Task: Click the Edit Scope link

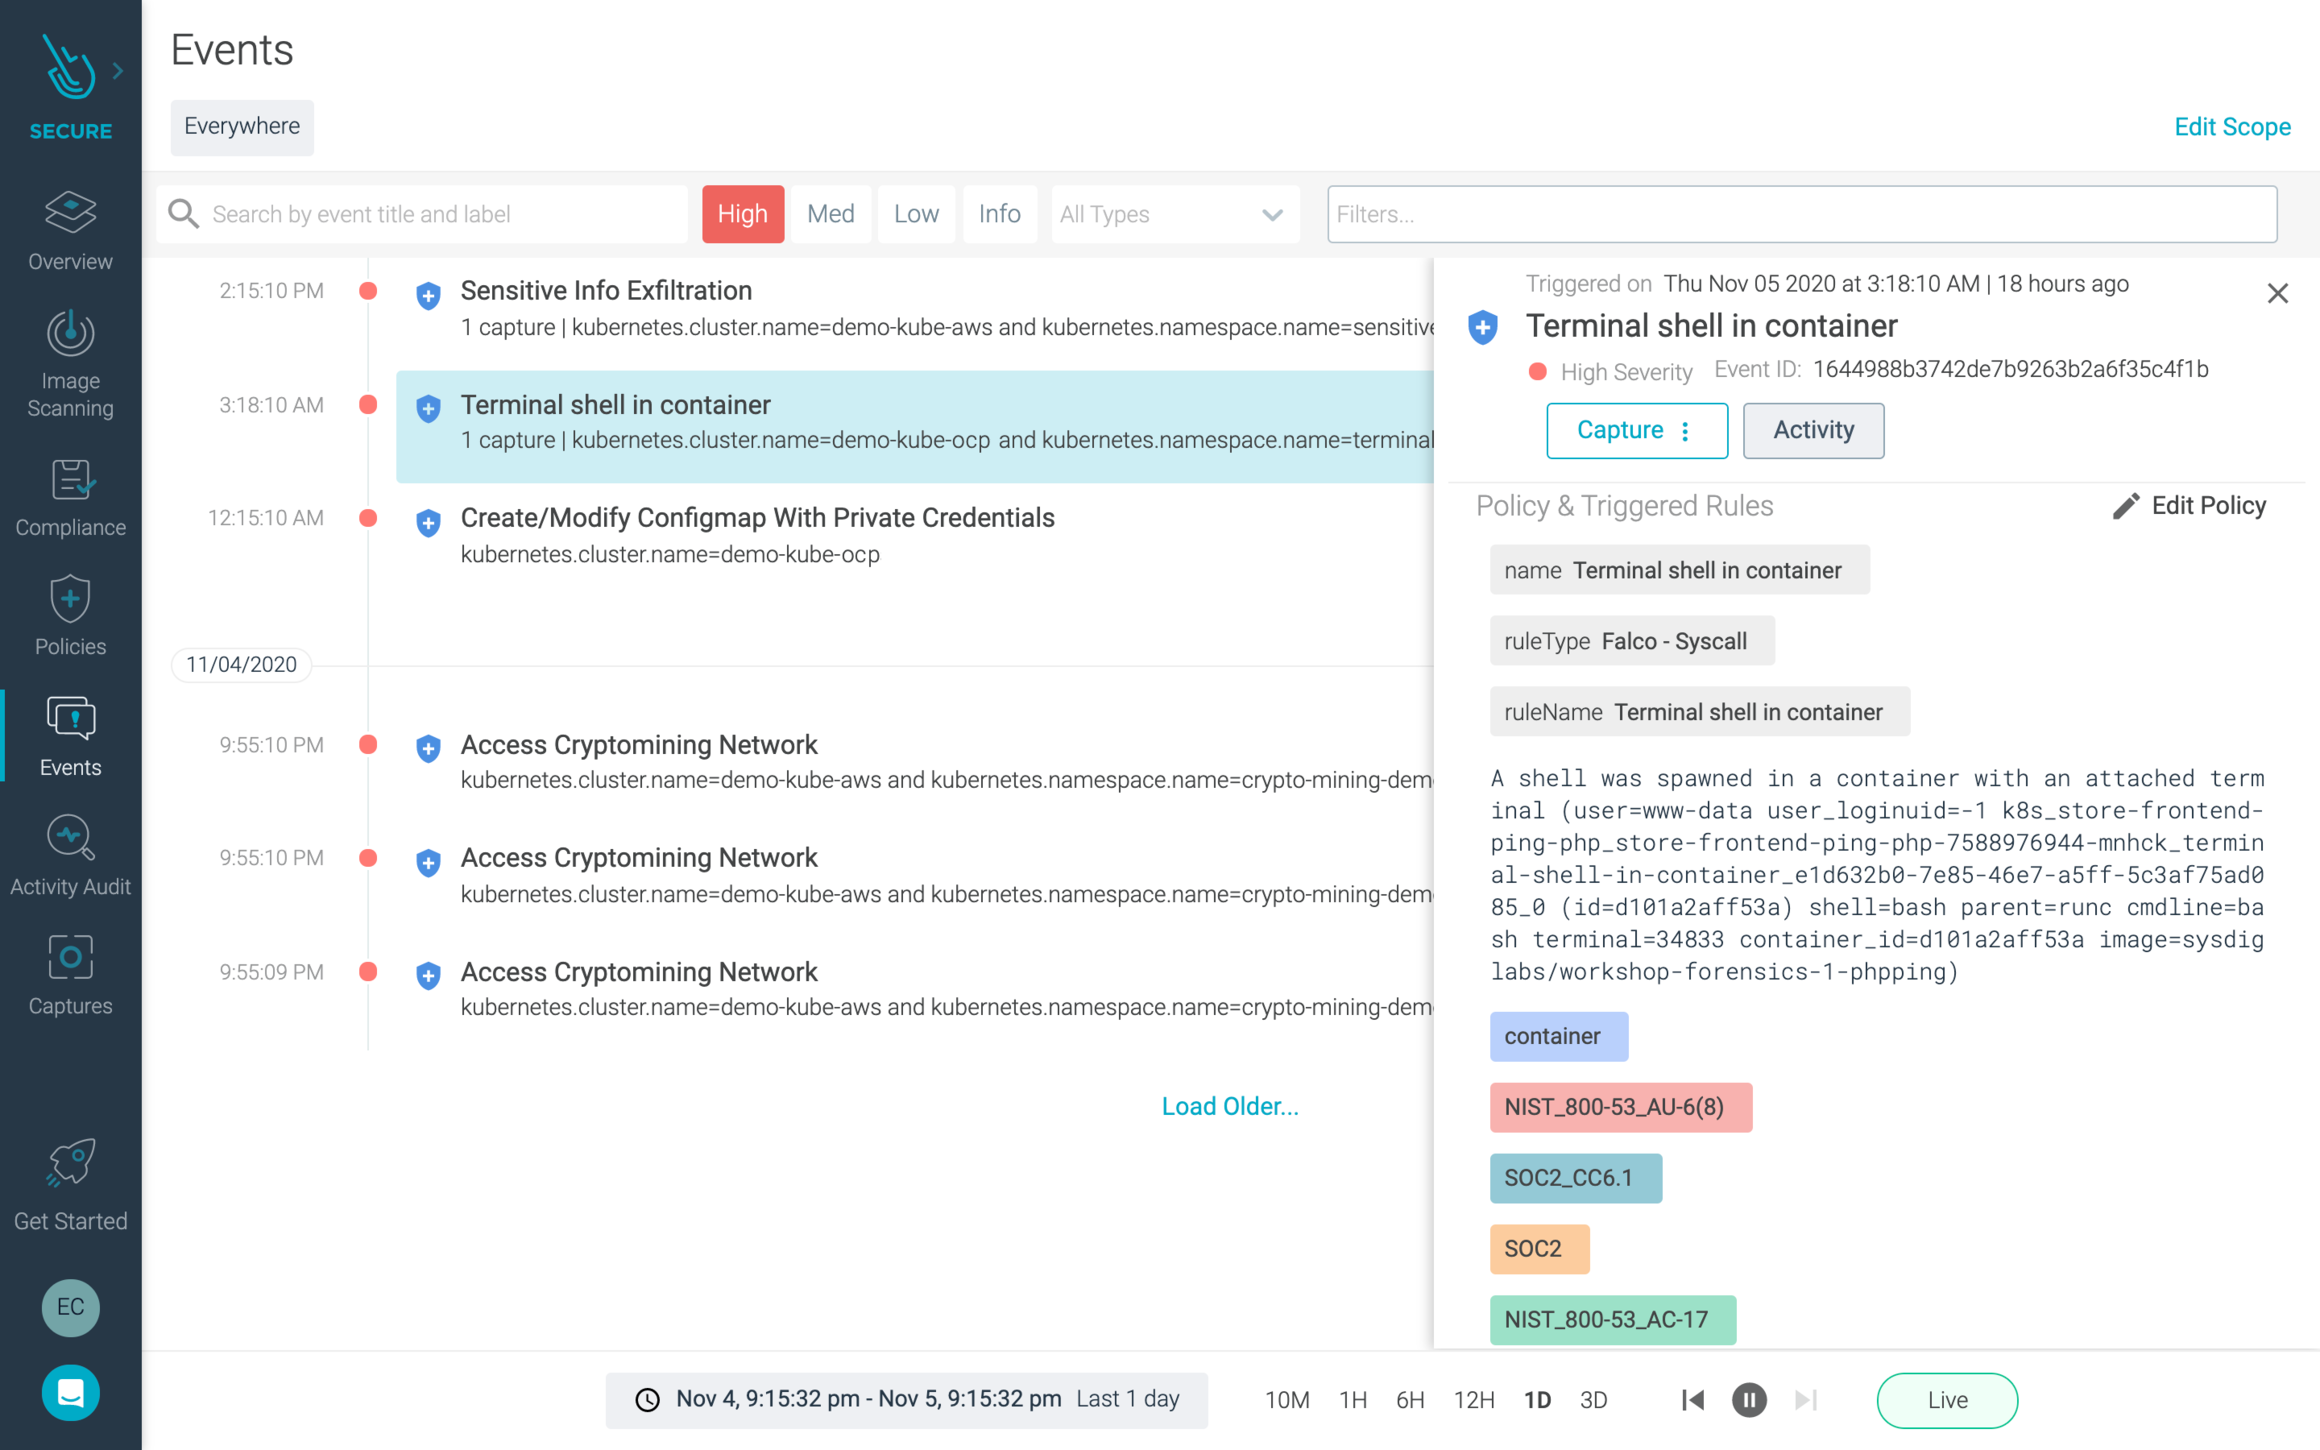Action: point(2231,127)
